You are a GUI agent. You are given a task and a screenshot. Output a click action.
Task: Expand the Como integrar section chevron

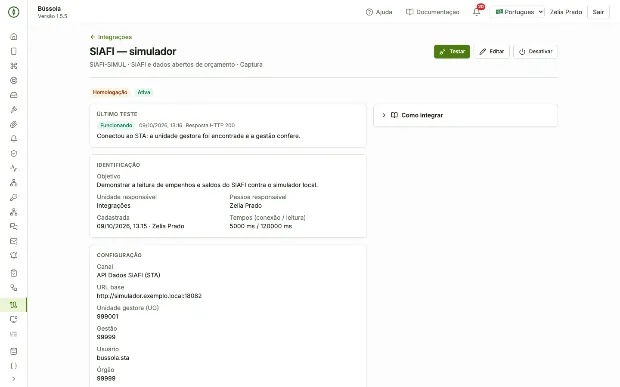384,115
